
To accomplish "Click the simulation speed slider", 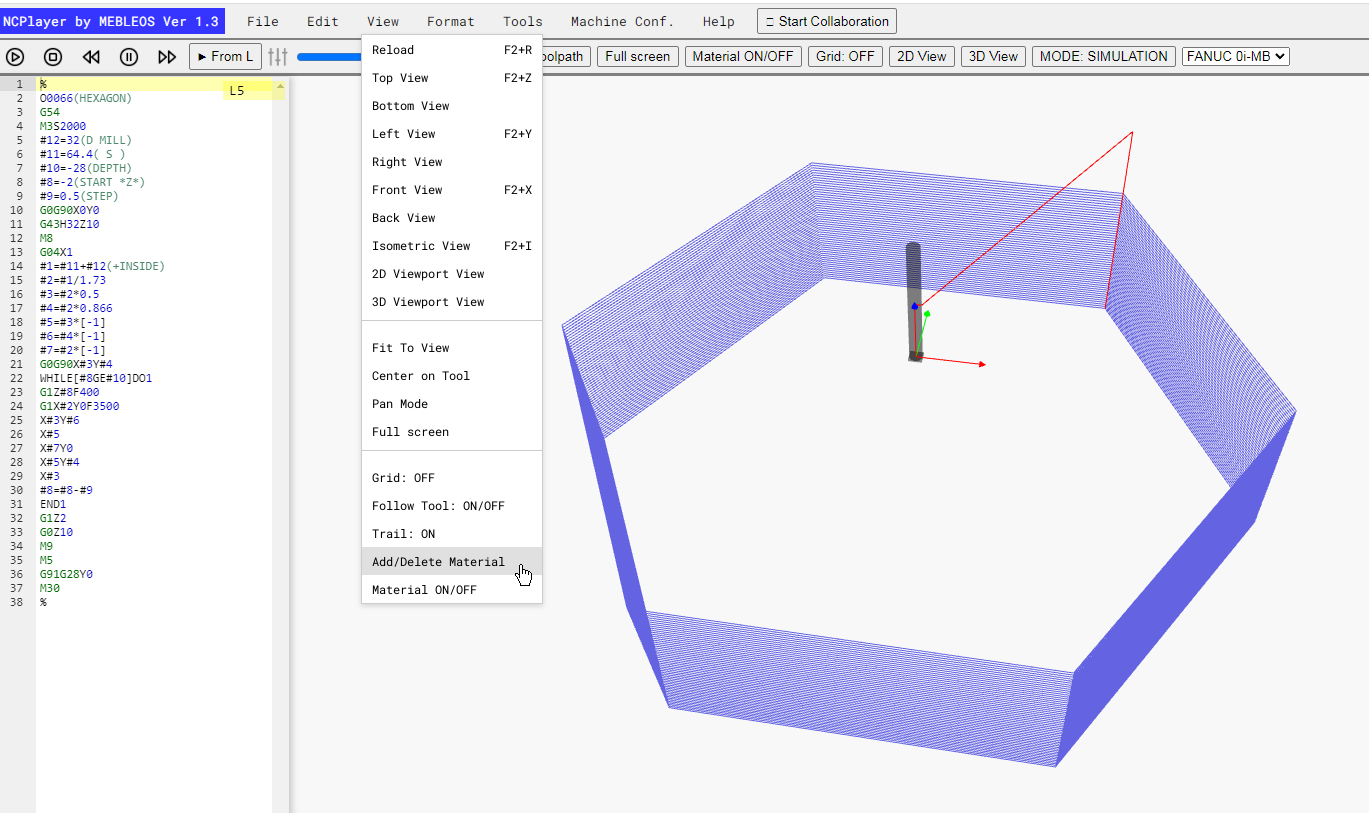I will coord(330,57).
